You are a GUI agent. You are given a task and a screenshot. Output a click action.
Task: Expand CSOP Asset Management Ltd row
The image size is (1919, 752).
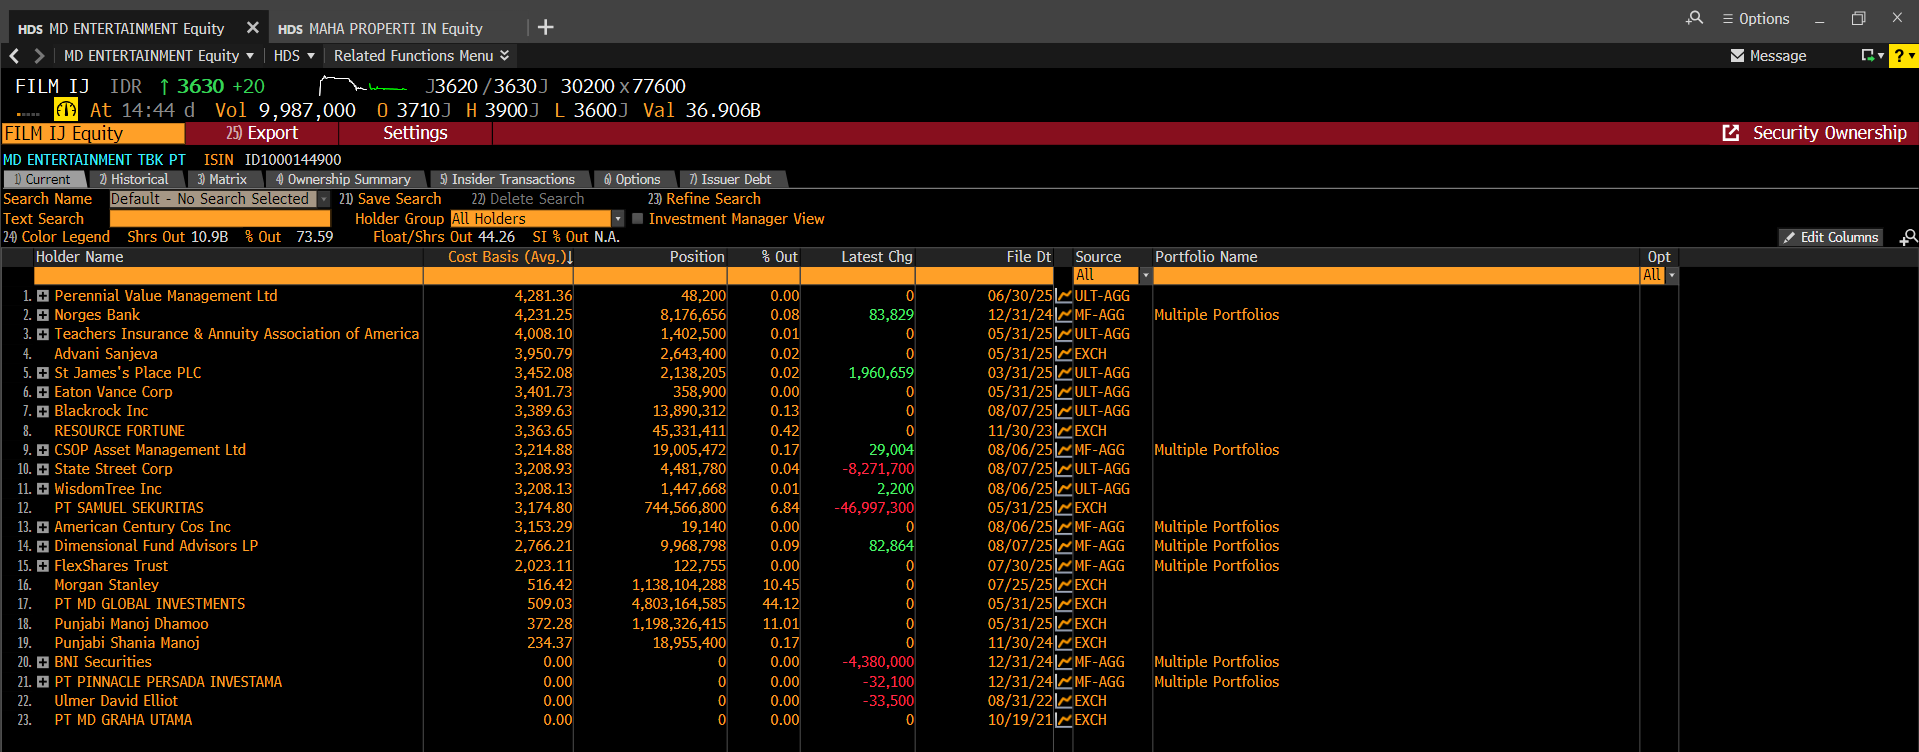43,450
